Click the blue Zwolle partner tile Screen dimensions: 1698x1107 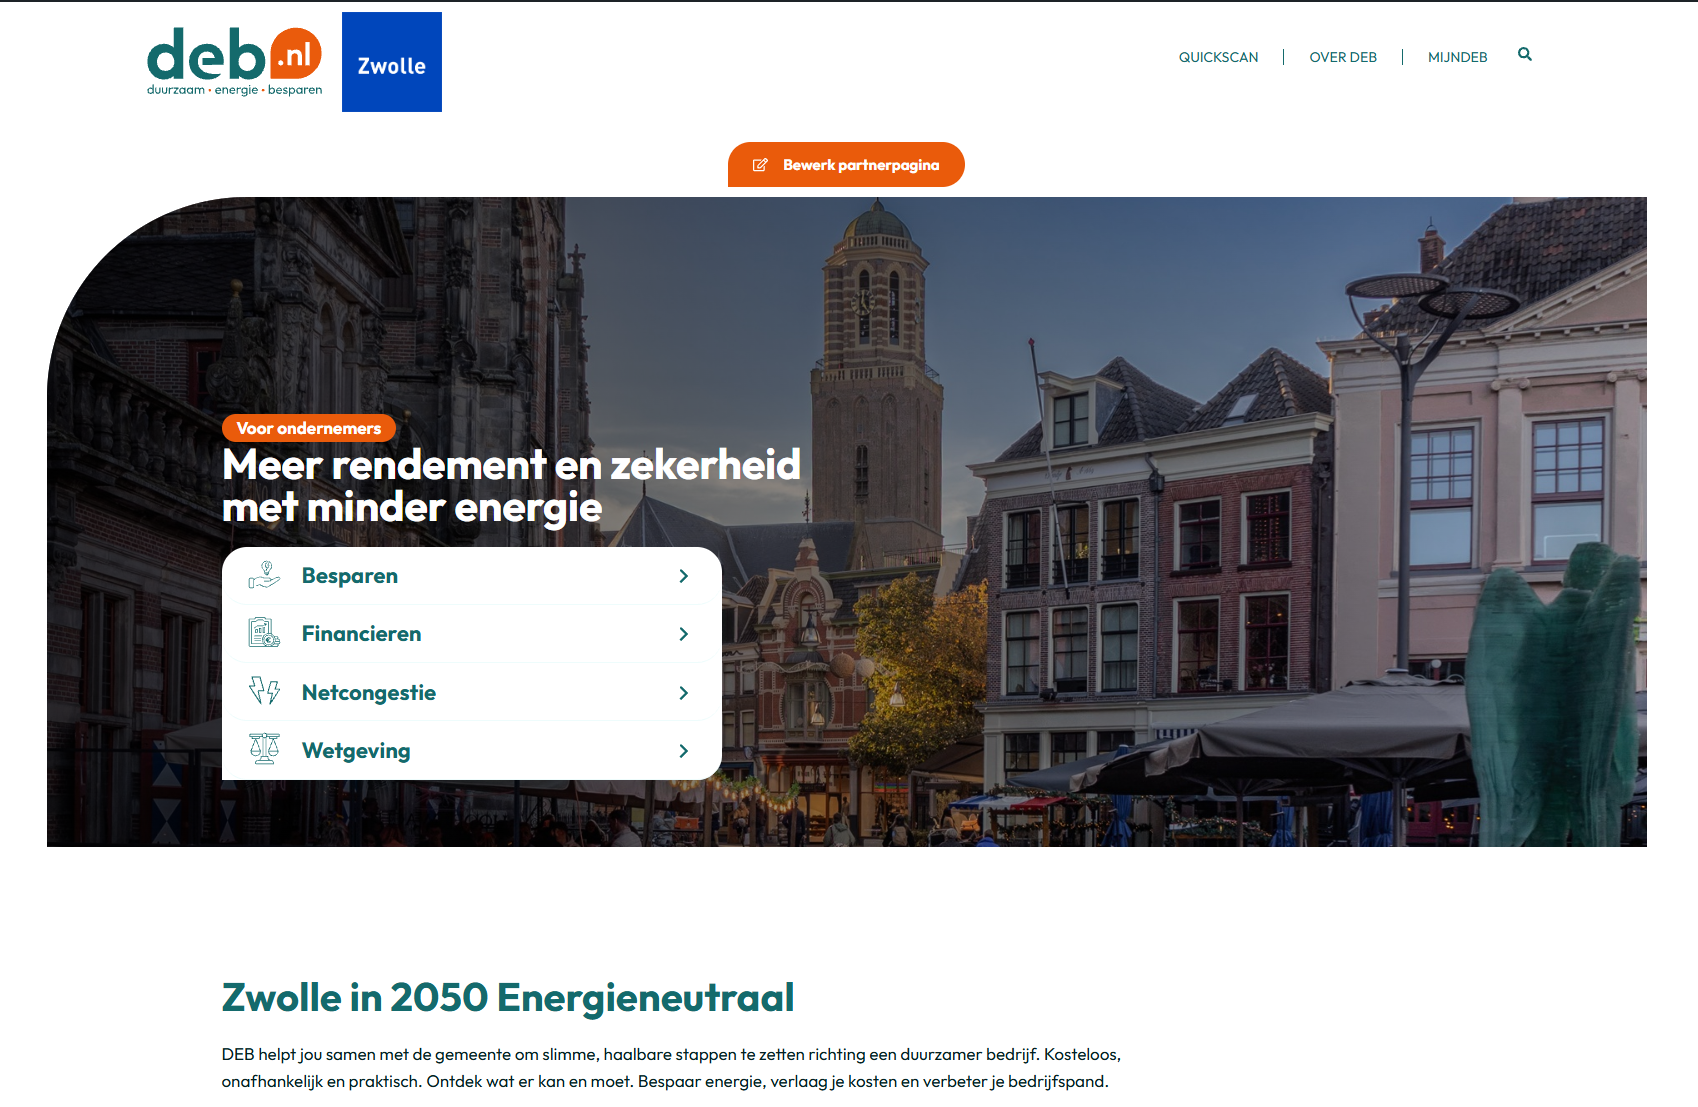[x=392, y=62]
